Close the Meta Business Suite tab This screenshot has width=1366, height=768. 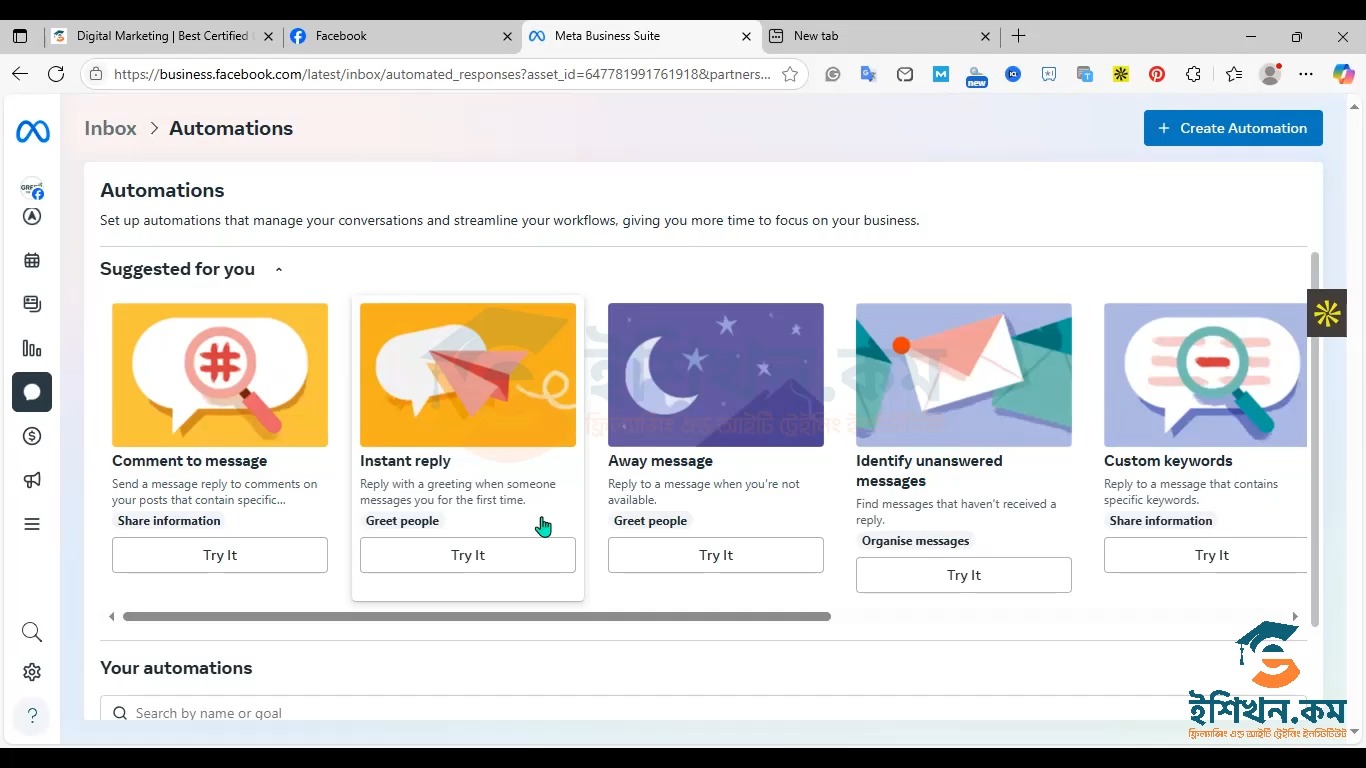pos(746,36)
